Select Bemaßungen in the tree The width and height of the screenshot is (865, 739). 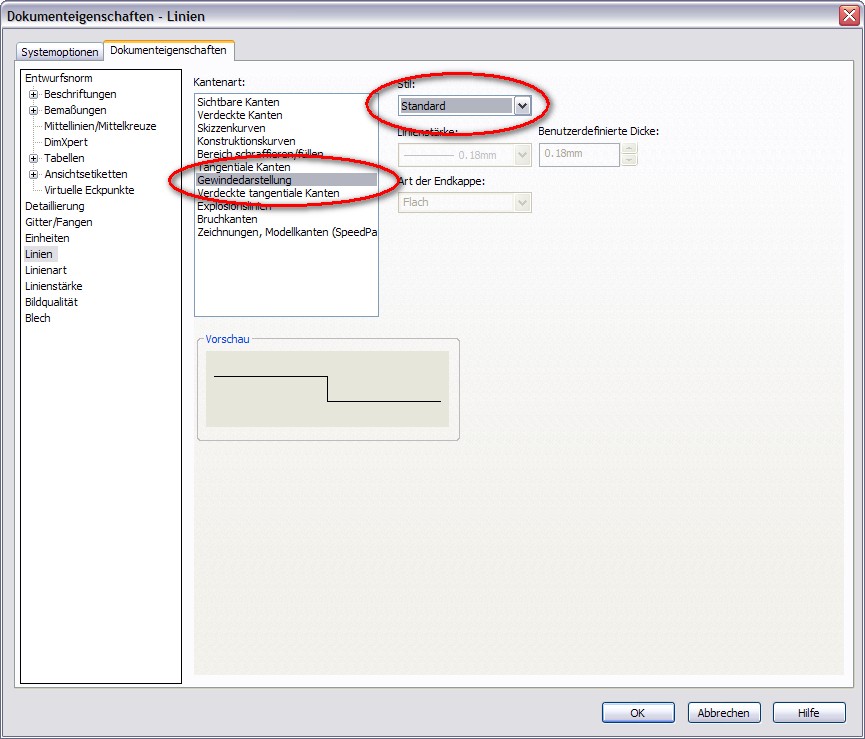point(75,110)
